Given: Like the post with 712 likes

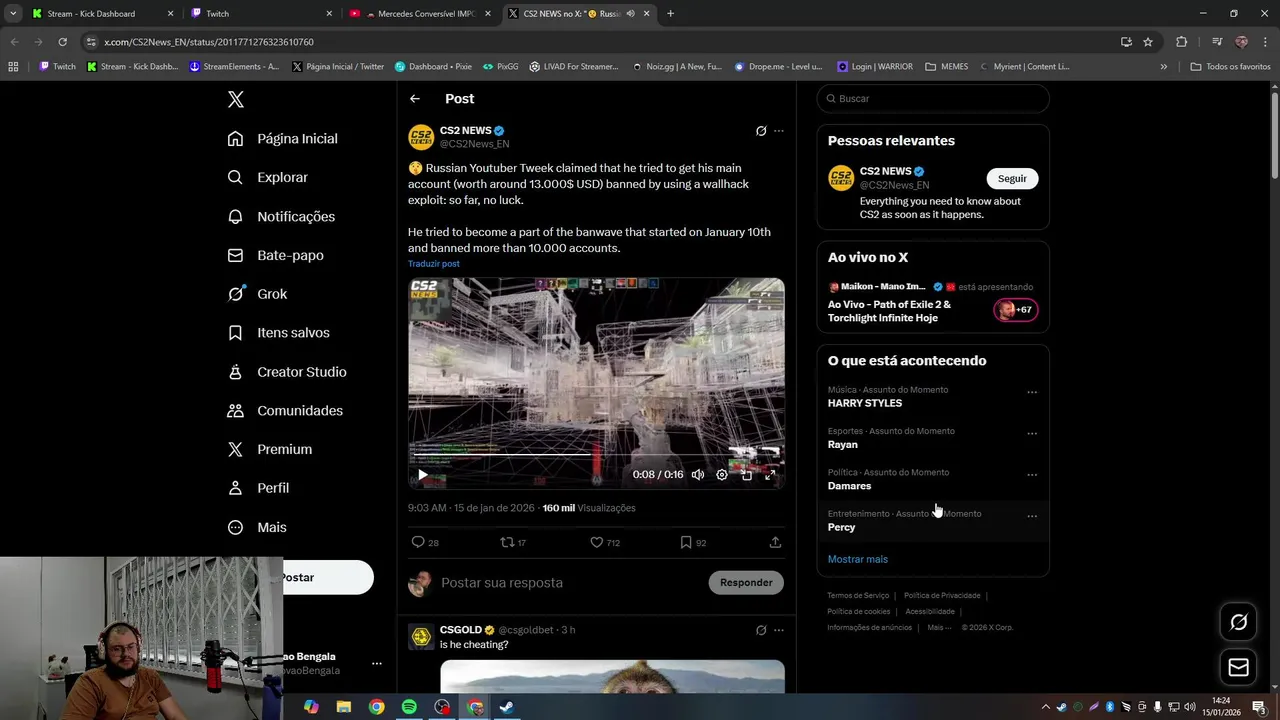Looking at the screenshot, I should point(605,542).
